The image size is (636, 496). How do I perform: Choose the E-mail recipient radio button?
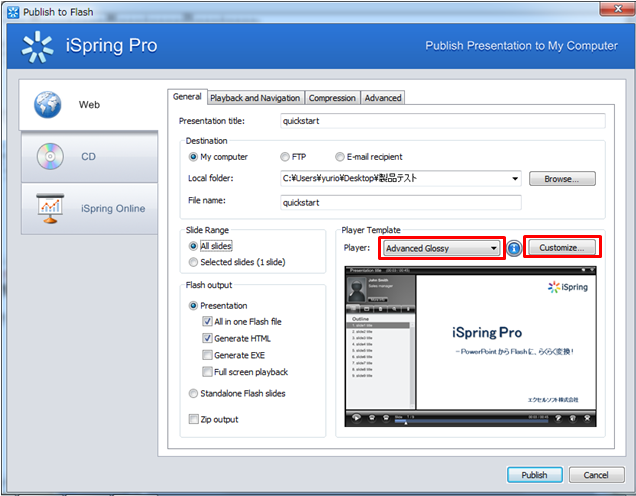[x=339, y=157]
